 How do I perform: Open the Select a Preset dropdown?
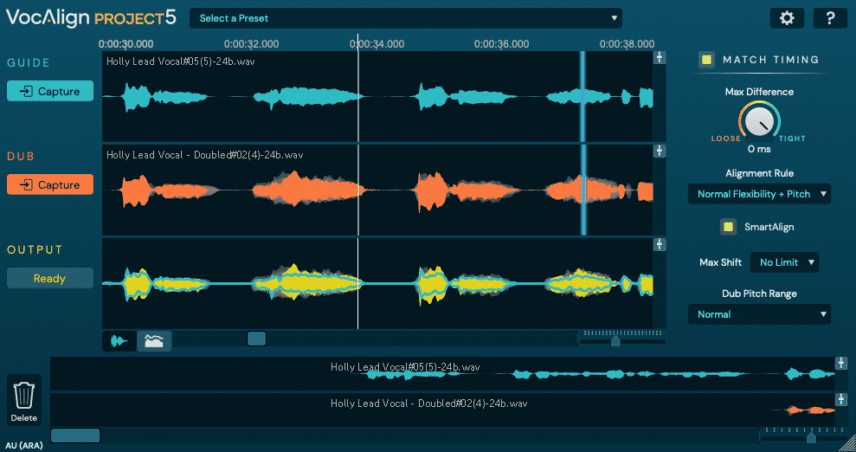coord(406,19)
